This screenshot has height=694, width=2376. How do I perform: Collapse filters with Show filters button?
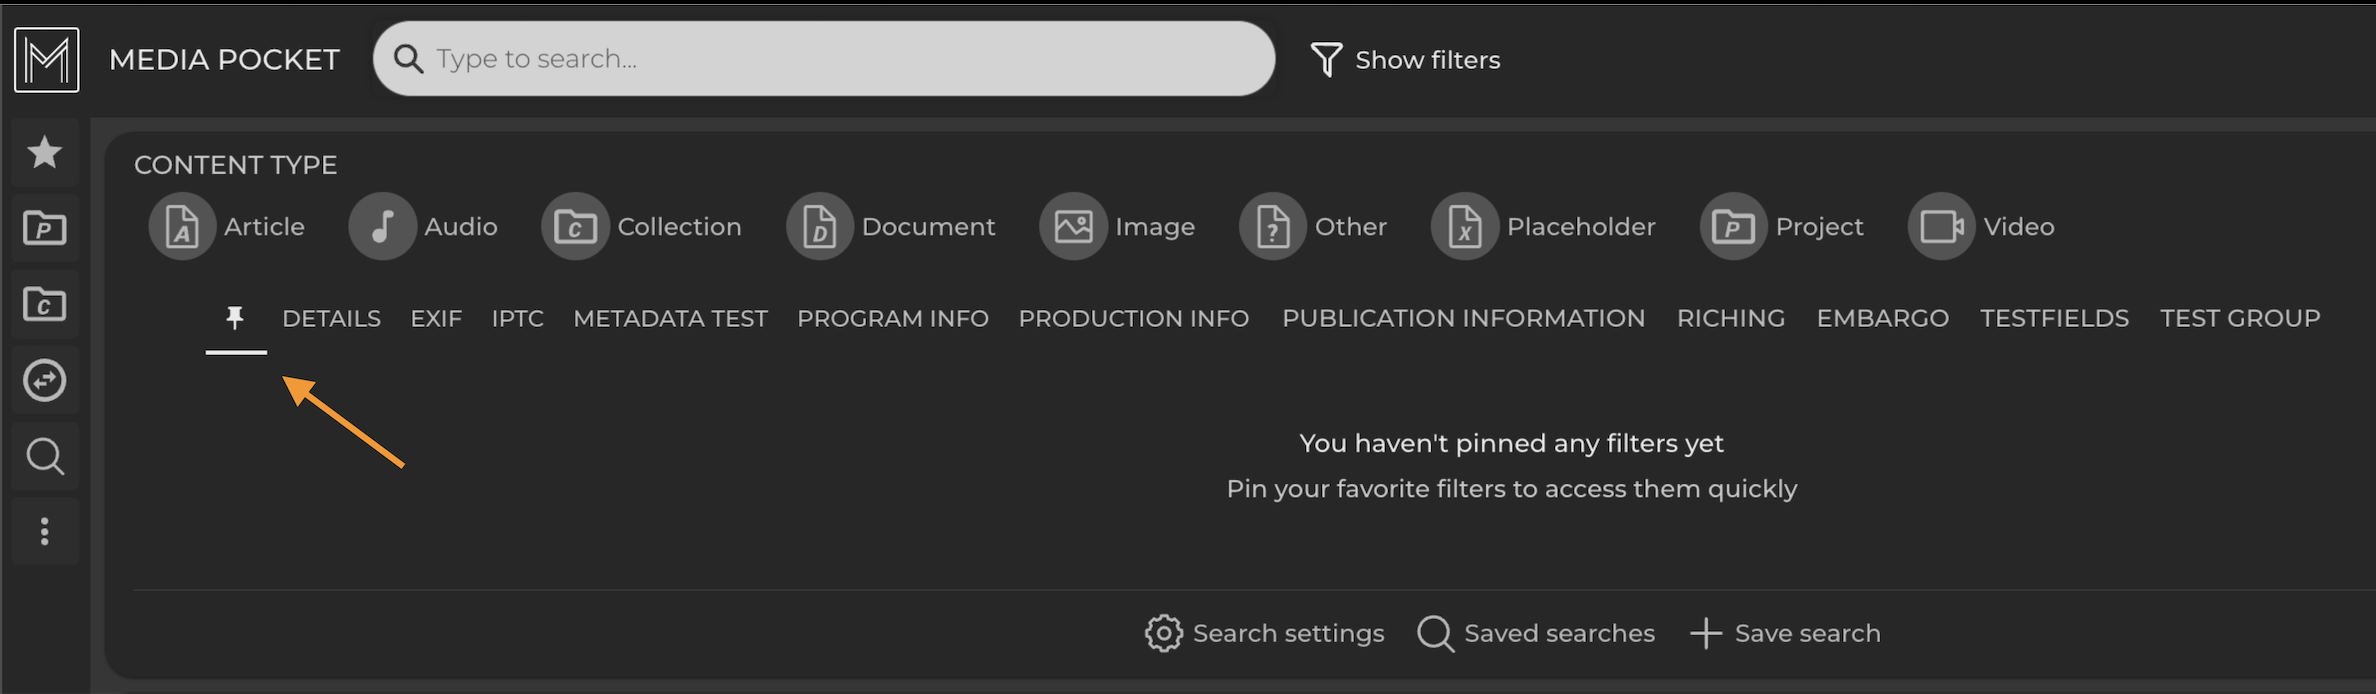click(x=1405, y=60)
